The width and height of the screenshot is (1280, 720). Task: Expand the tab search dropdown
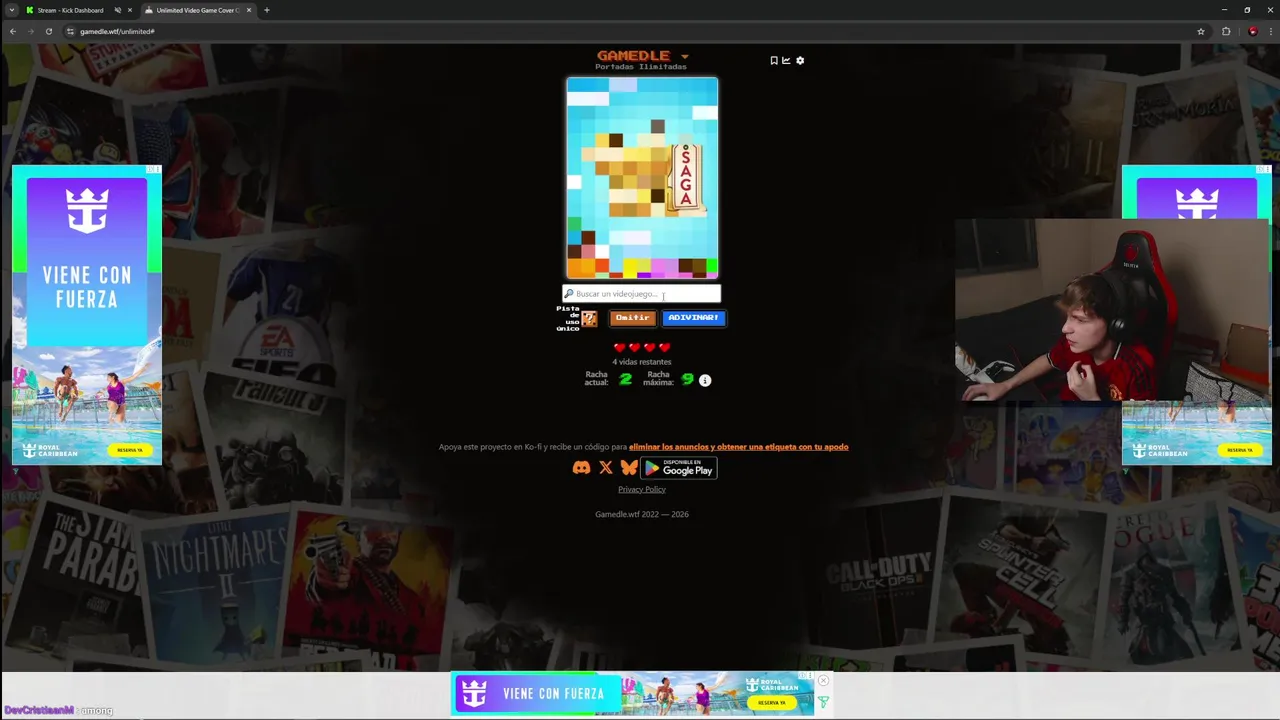click(x=11, y=10)
